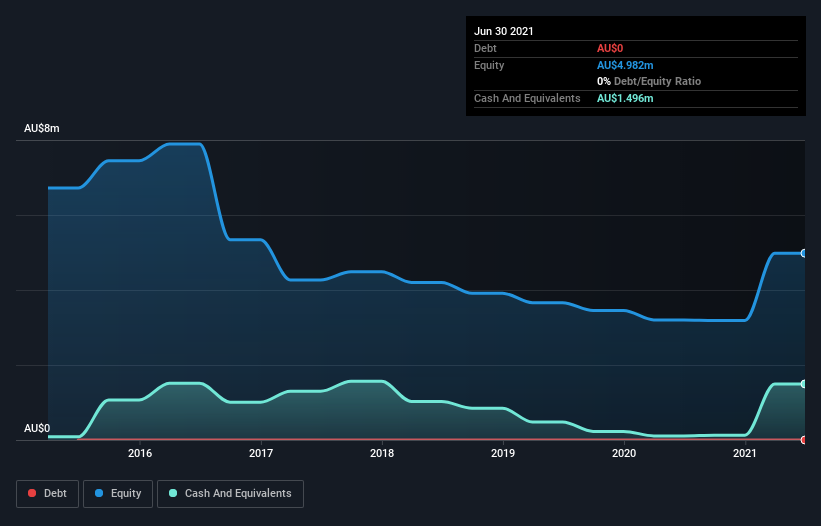The height and width of the screenshot is (526, 821).
Task: Click the 2020 x-axis label
Action: click(624, 453)
